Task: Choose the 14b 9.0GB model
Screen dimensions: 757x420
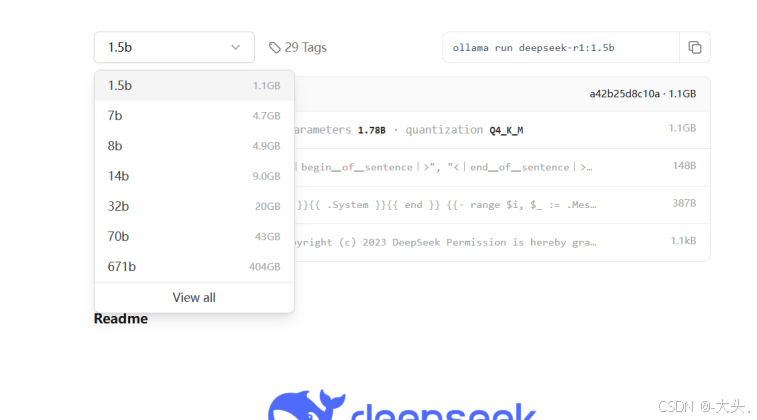Action: click(194, 176)
